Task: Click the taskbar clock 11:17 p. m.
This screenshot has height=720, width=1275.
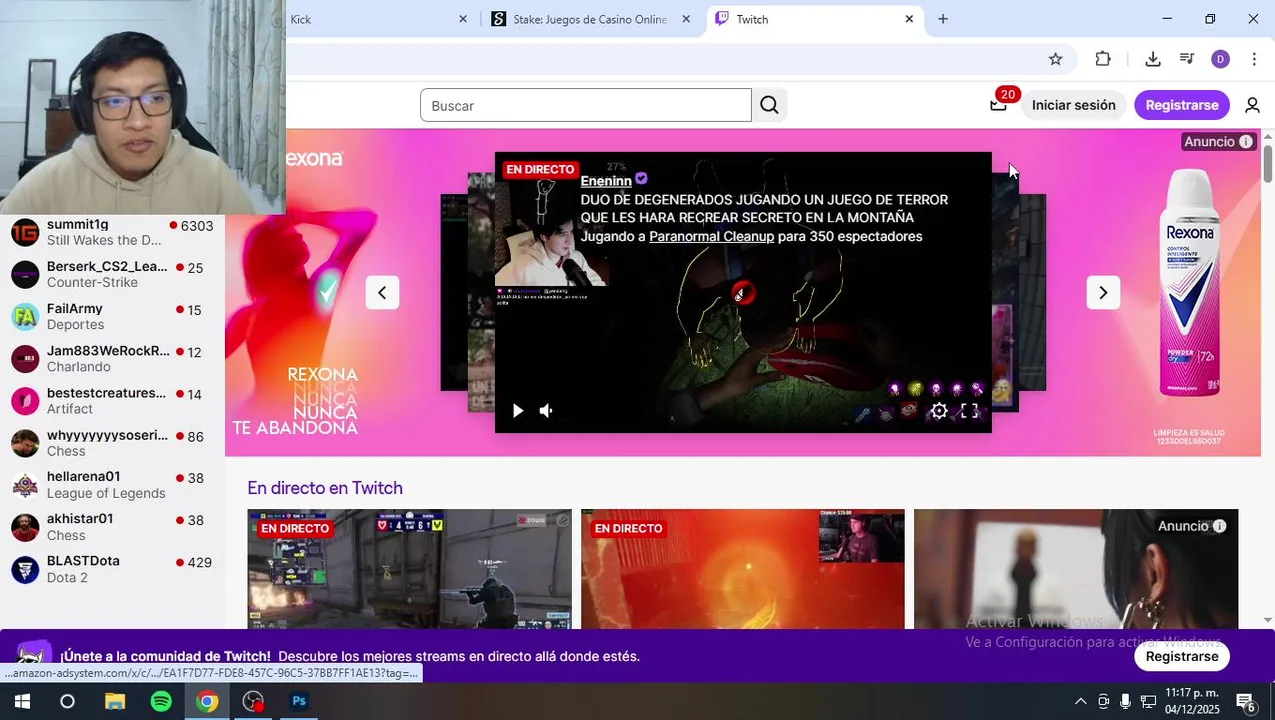Action: point(1191,692)
